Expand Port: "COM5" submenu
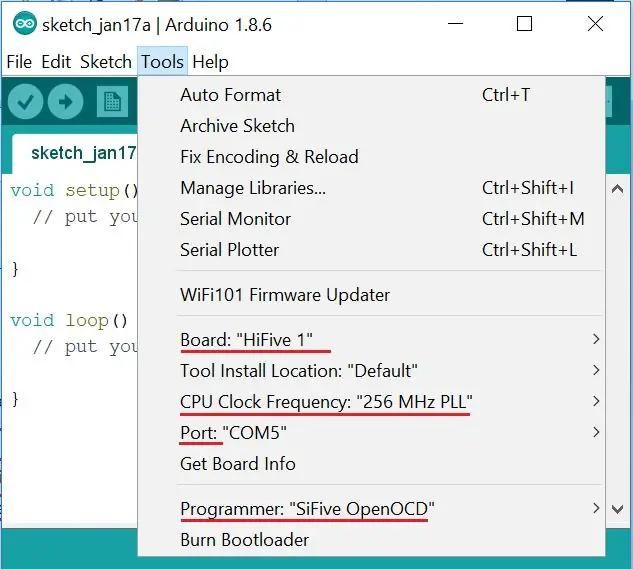Screen dimensions: 633x569 pos(371,433)
